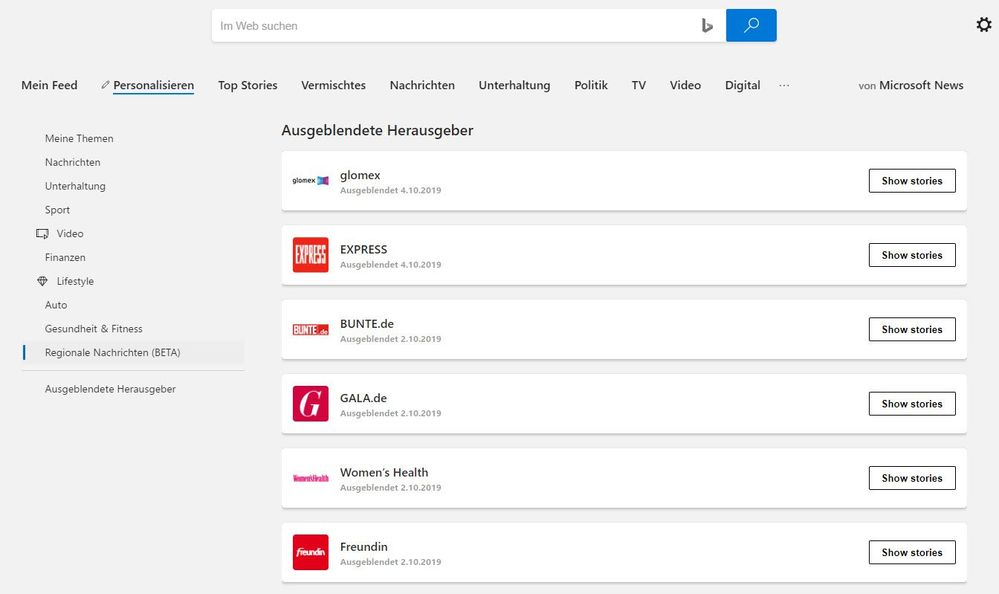The width and height of the screenshot is (999, 594).
Task: Click the EXPRESS publisher name
Action: pos(364,249)
